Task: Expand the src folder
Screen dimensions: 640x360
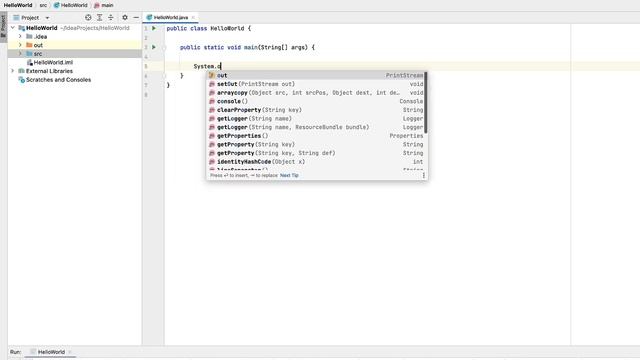Action: tap(20, 53)
